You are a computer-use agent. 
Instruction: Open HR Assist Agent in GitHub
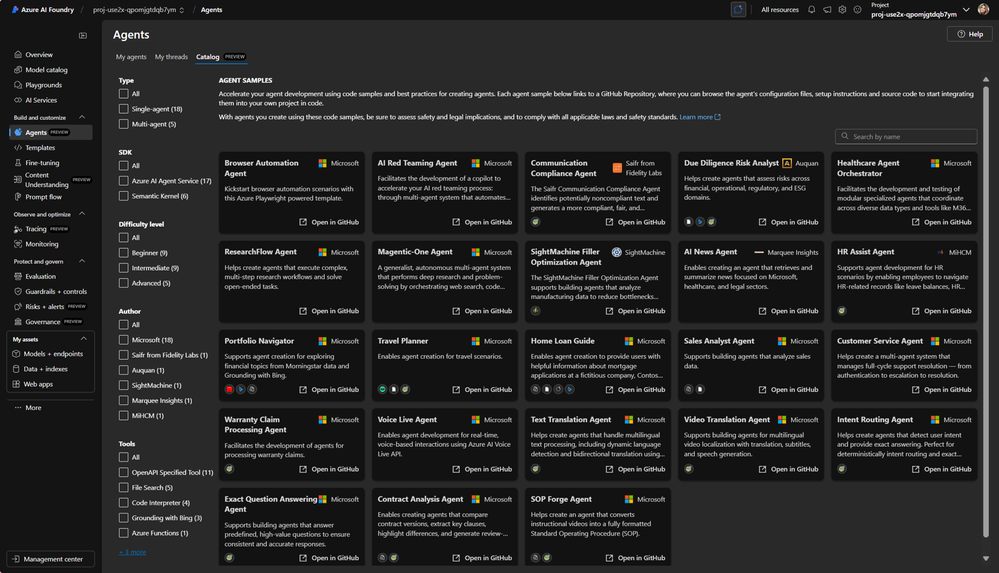942,311
